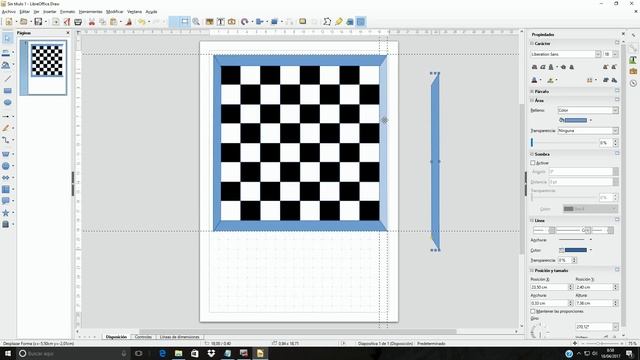The width and height of the screenshot is (640, 360).
Task: Select the Connector tool in the left toolbar
Action: point(6,140)
